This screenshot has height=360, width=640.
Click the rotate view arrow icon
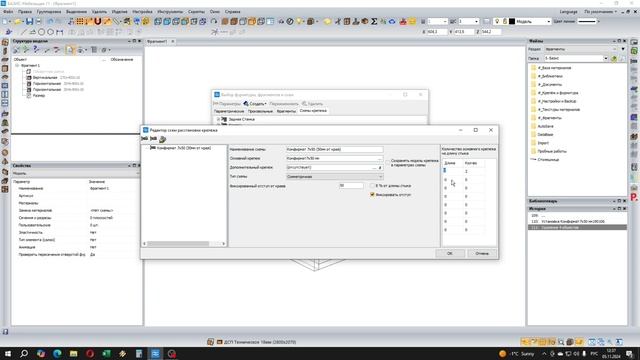click(x=214, y=21)
